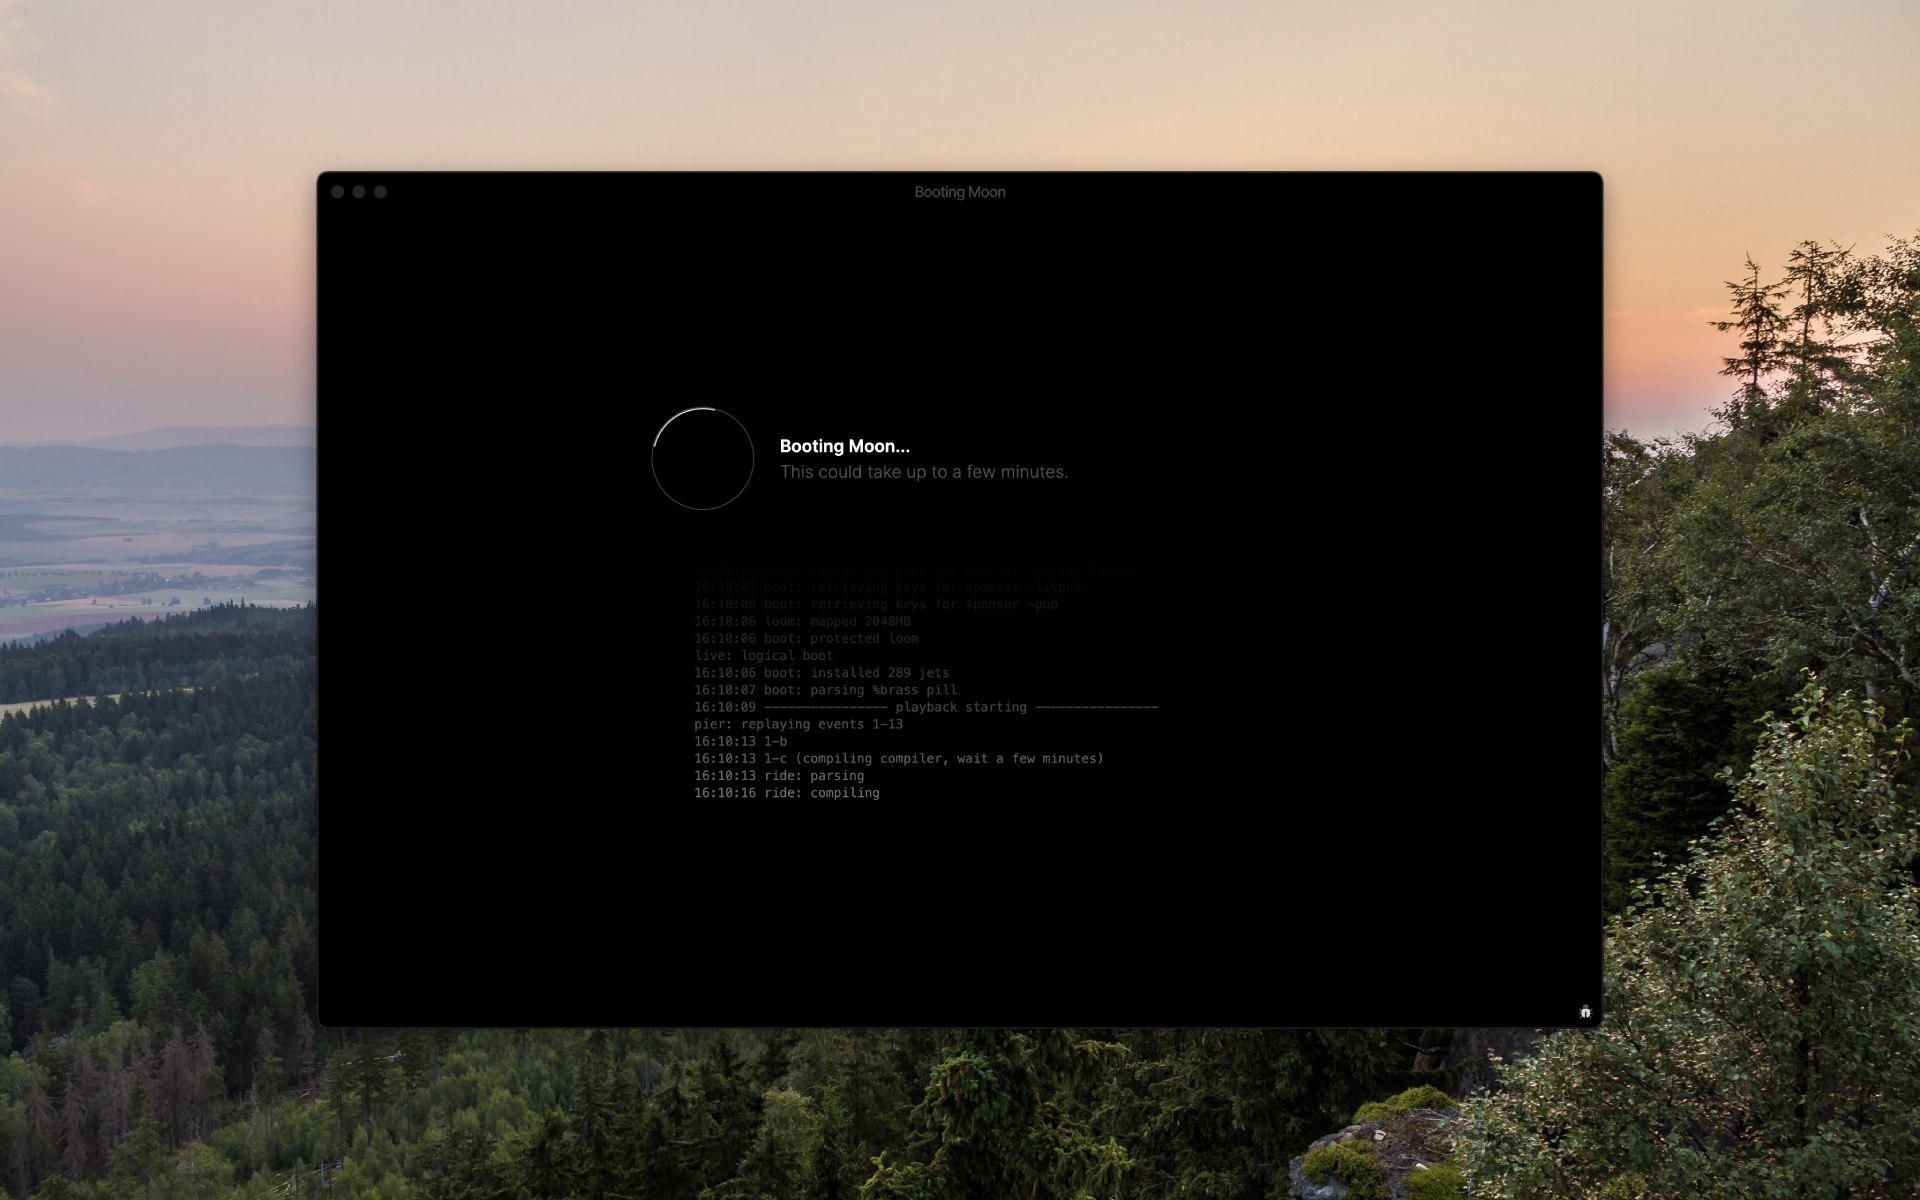Click the bug report icon
Image resolution: width=1920 pixels, height=1200 pixels.
(x=1585, y=1012)
